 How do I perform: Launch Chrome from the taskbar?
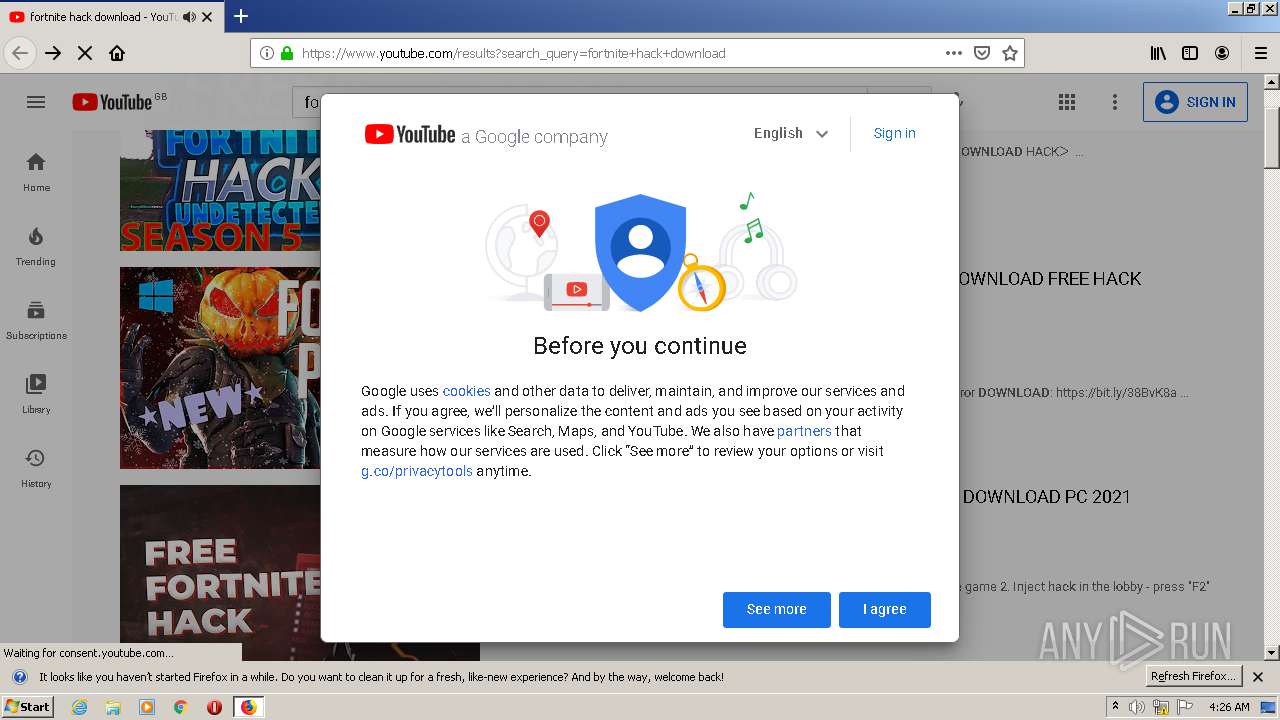(x=181, y=707)
